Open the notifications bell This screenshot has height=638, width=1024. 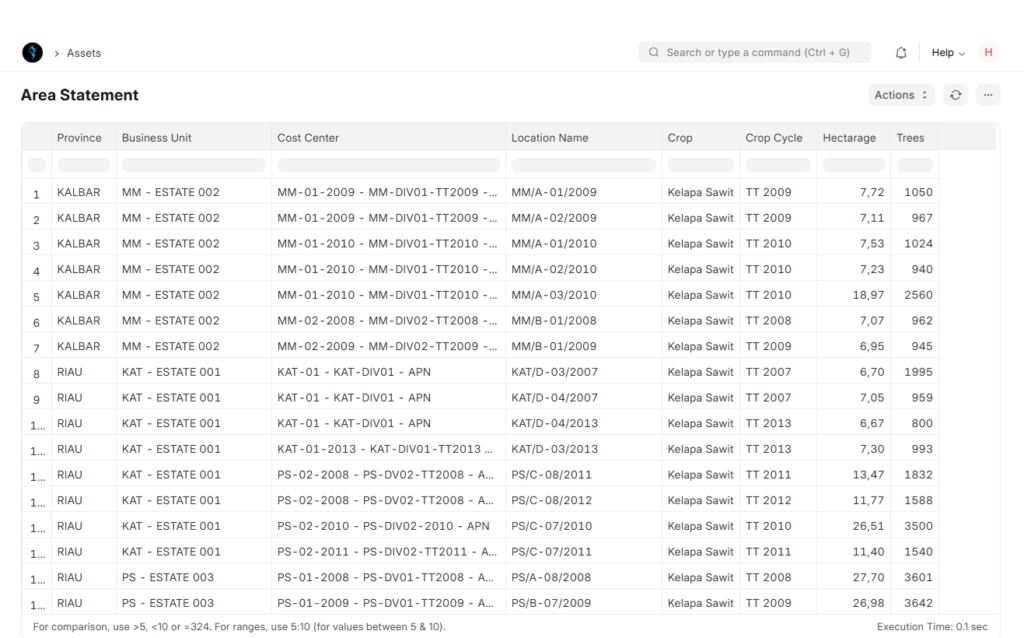coord(901,53)
